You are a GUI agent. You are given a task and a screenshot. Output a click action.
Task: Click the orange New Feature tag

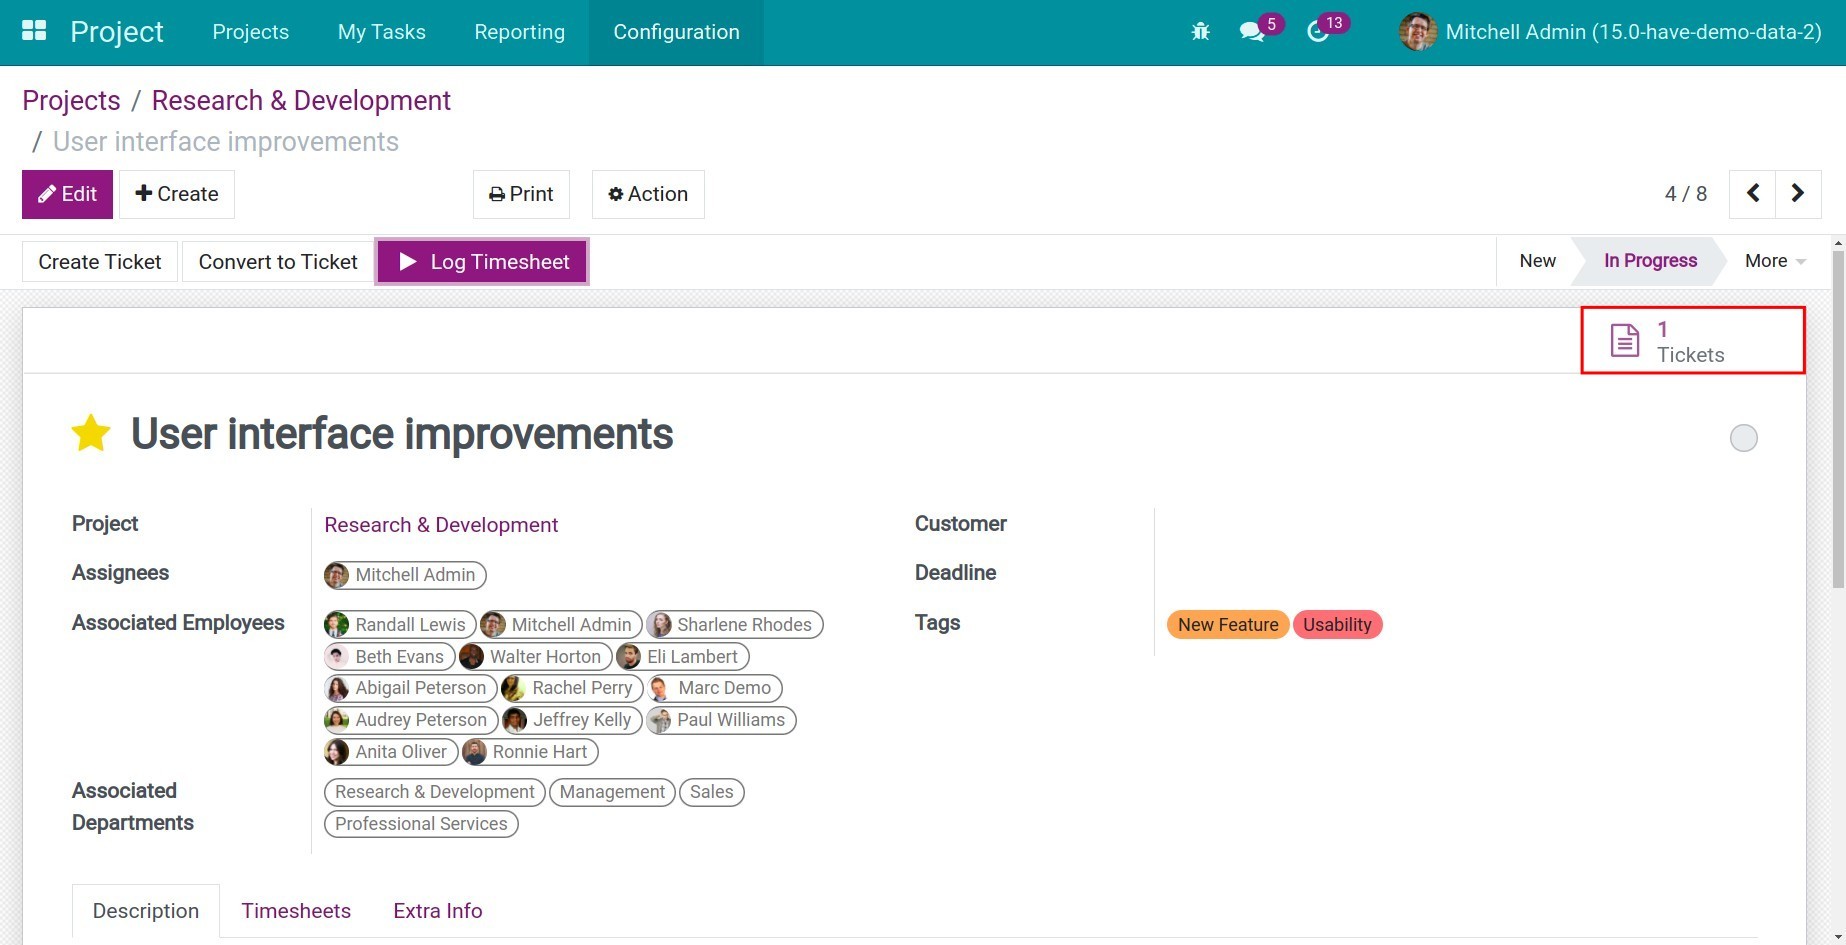pos(1227,625)
